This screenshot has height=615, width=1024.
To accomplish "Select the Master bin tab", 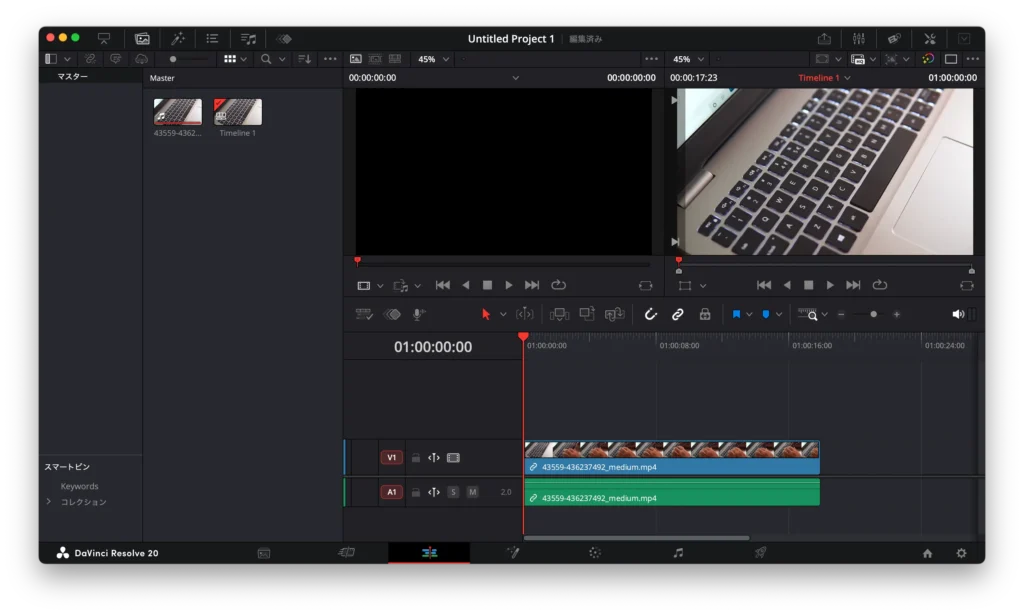I will pyautogui.click(x=162, y=77).
